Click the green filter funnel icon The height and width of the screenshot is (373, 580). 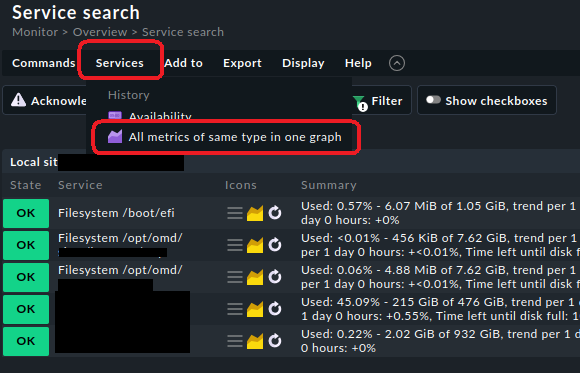point(359,103)
